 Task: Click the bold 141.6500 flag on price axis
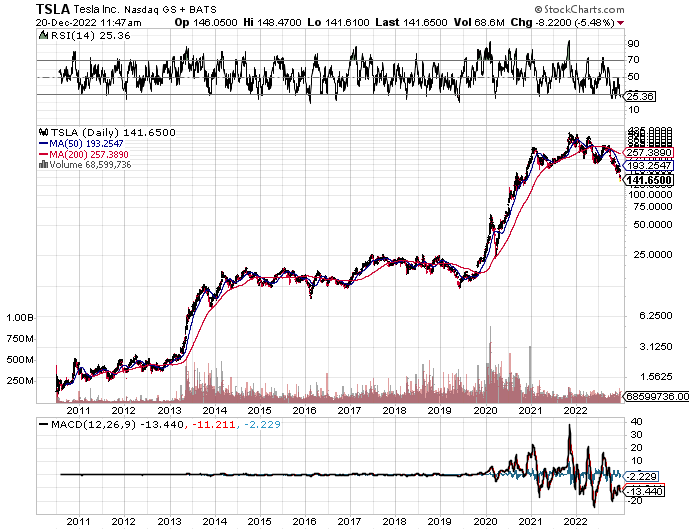649,180
